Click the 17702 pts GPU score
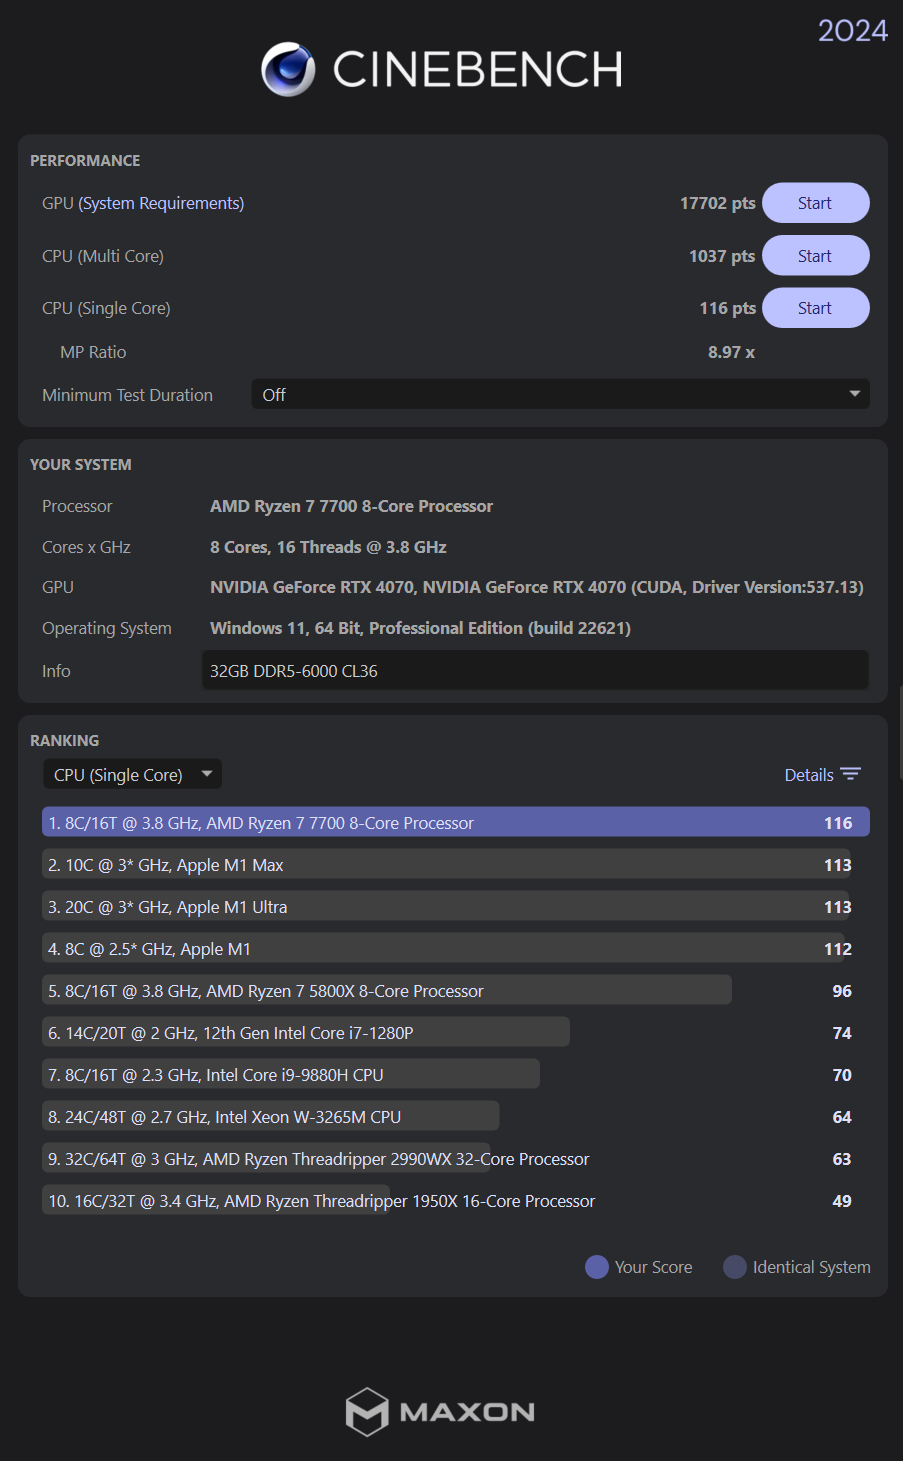 [x=718, y=203]
